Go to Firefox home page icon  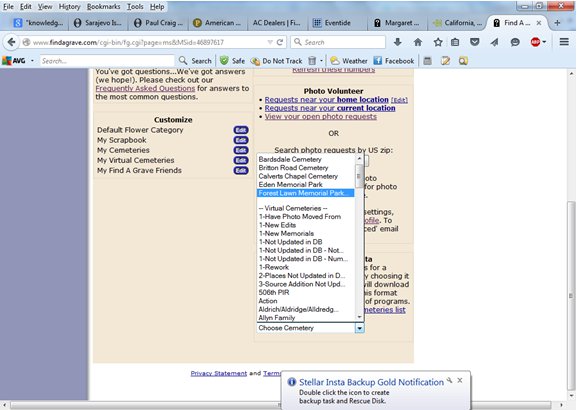coord(418,42)
